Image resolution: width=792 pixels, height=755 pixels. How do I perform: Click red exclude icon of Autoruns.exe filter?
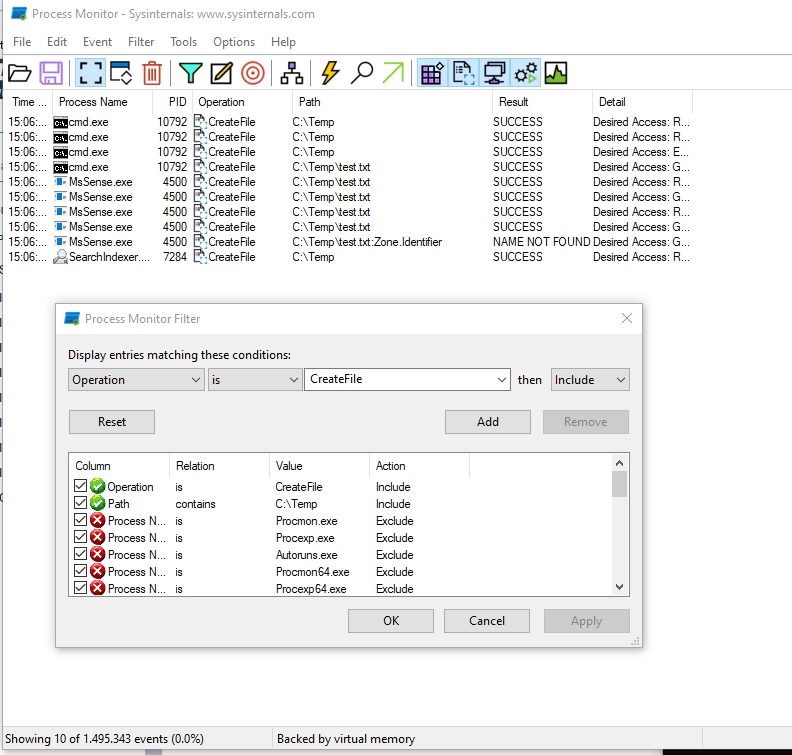[97, 555]
